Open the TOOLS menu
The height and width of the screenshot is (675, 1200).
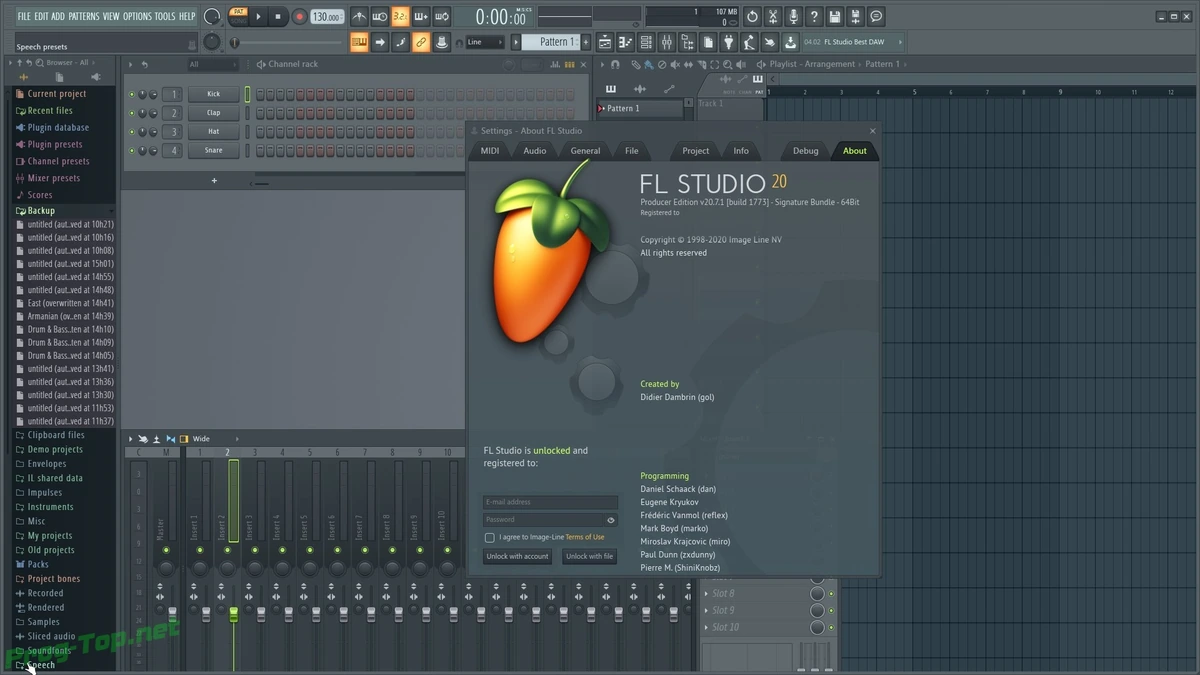[165, 16]
